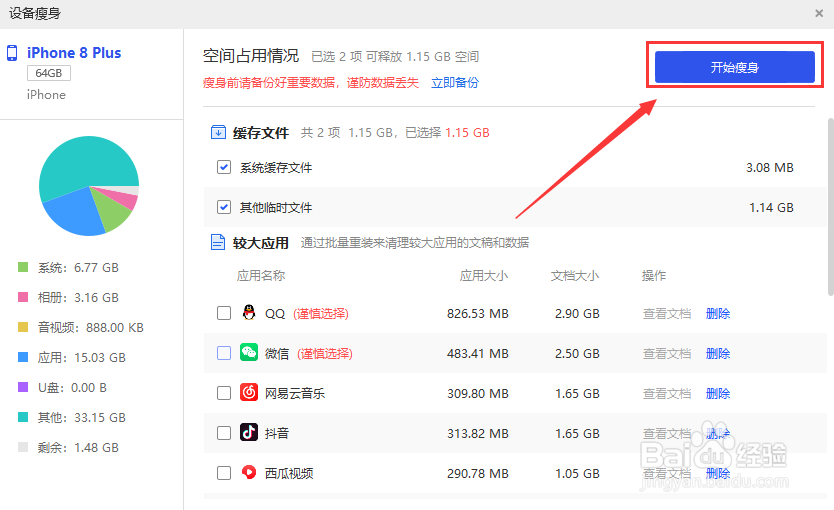Click the 文档大小 column header
The image size is (834, 510).
(x=574, y=275)
